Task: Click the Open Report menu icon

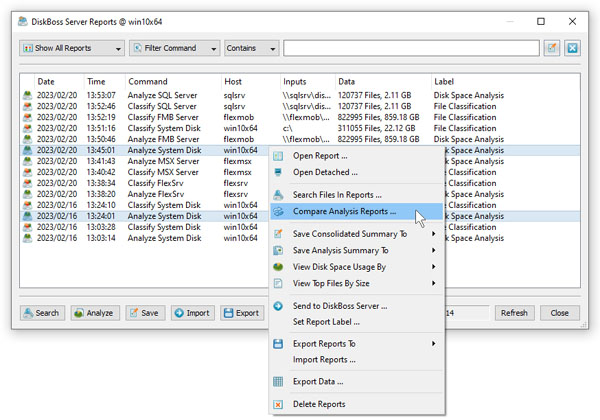Action: coord(278,156)
